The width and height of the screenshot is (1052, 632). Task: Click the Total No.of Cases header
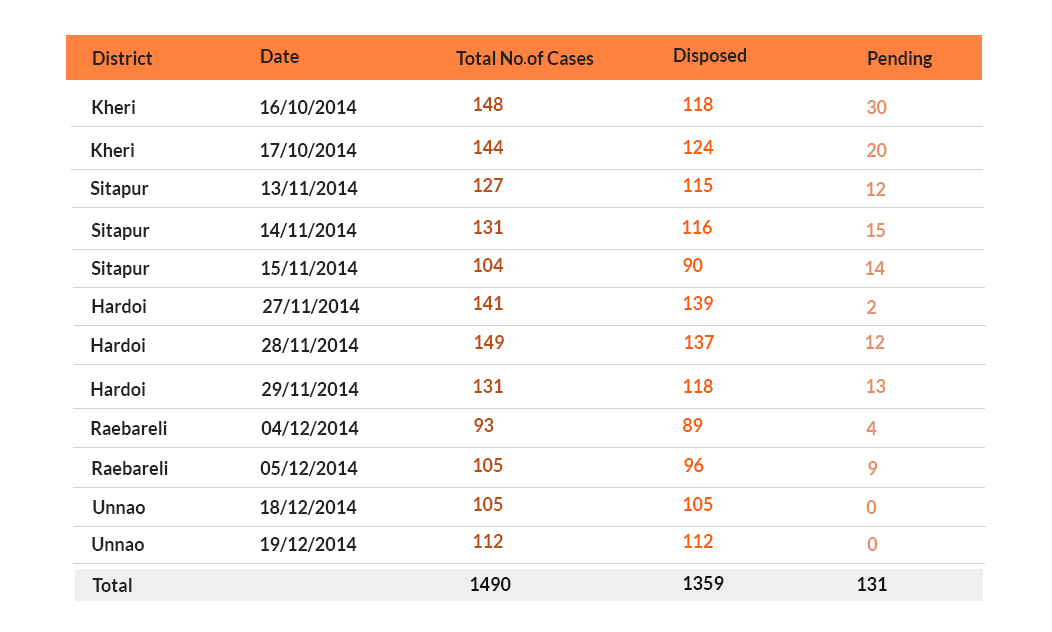pos(525,58)
